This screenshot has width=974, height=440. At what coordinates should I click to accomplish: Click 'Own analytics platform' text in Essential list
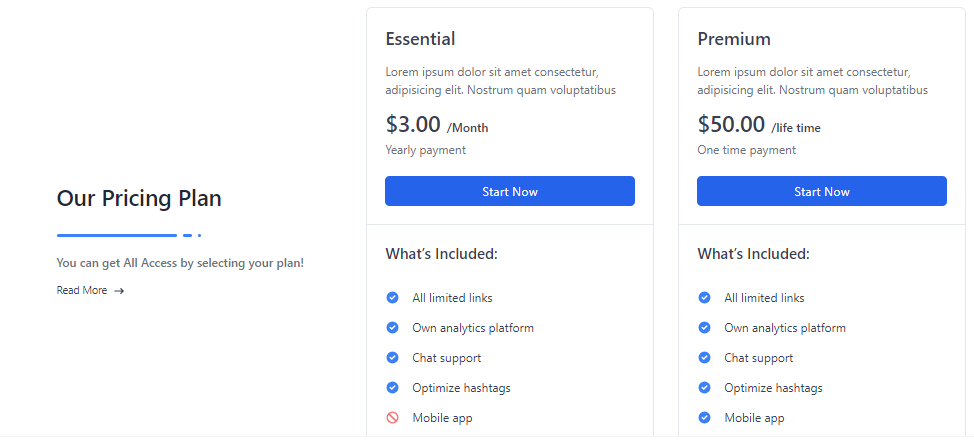point(473,328)
